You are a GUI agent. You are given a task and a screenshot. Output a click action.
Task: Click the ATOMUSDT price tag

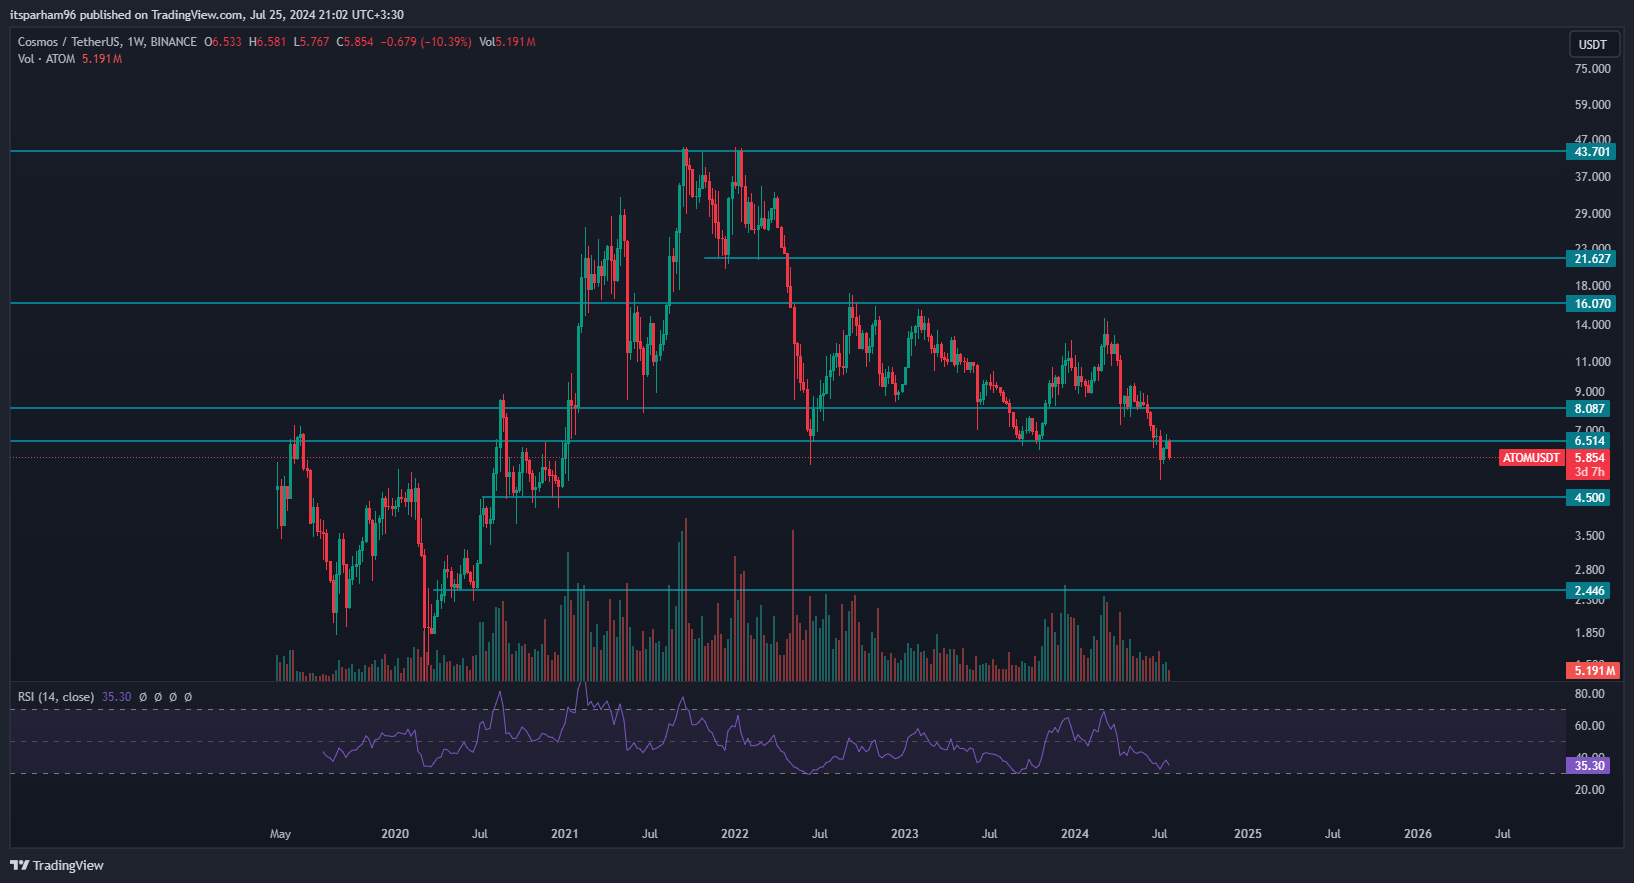1532,458
